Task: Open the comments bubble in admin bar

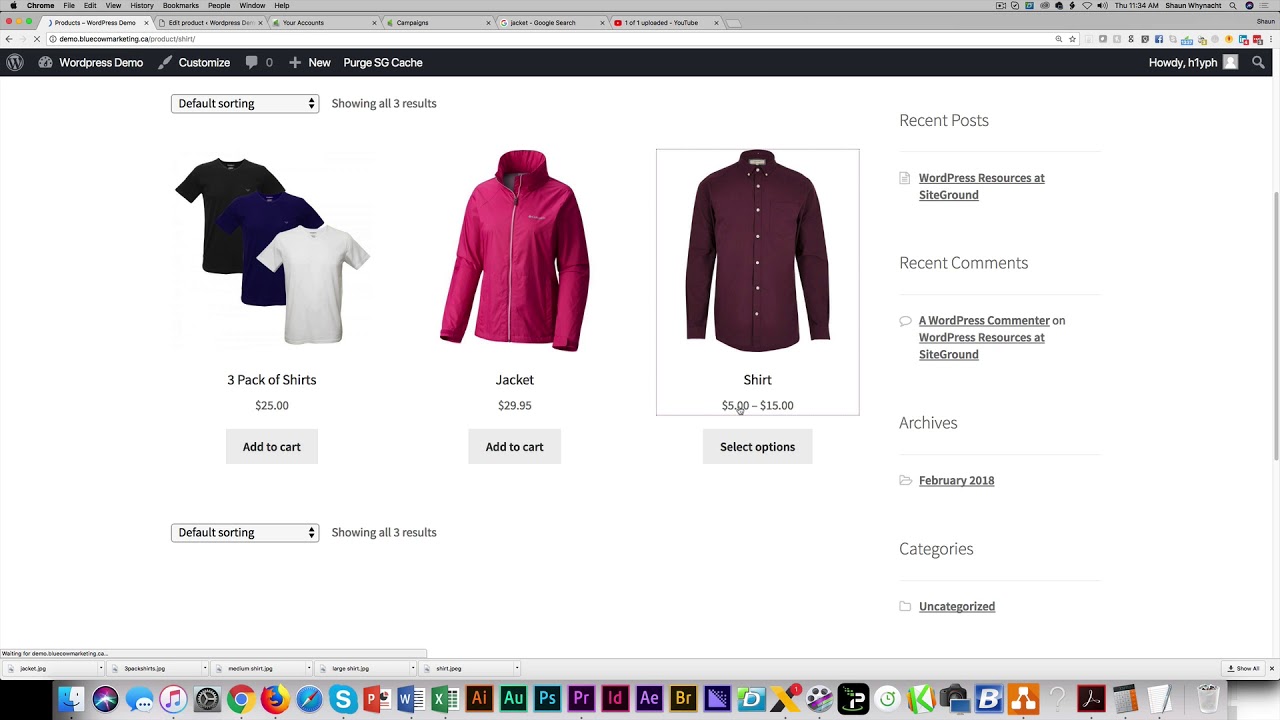Action: pyautogui.click(x=259, y=62)
